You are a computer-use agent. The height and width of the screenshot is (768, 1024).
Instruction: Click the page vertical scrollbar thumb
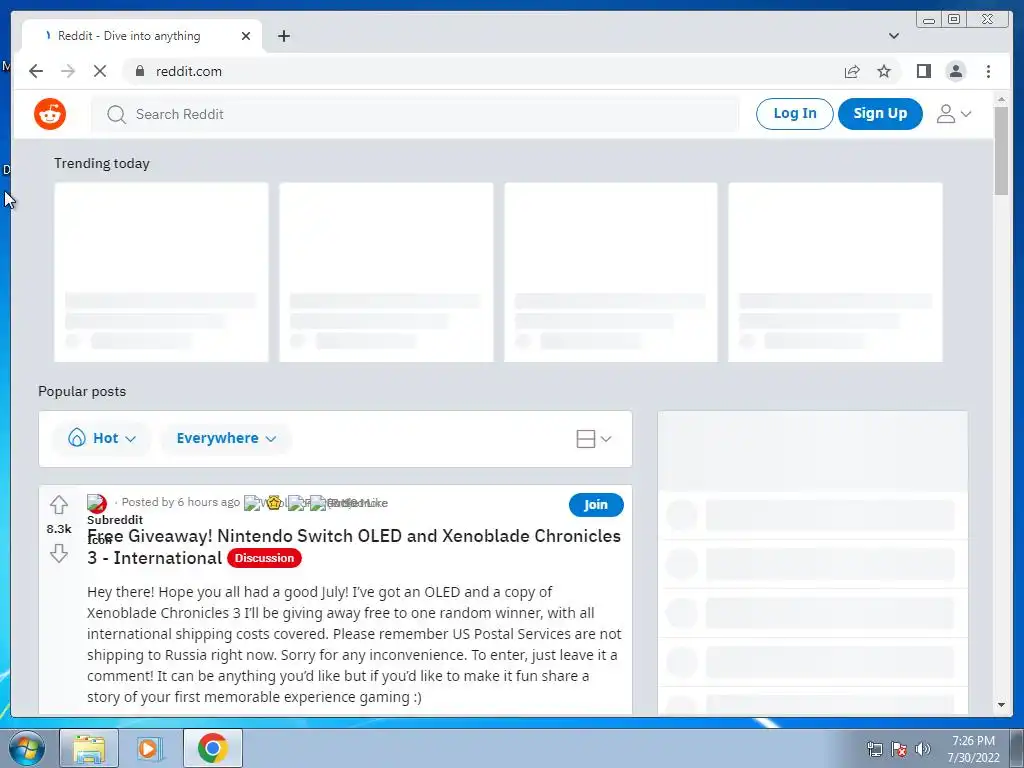click(x=1001, y=150)
